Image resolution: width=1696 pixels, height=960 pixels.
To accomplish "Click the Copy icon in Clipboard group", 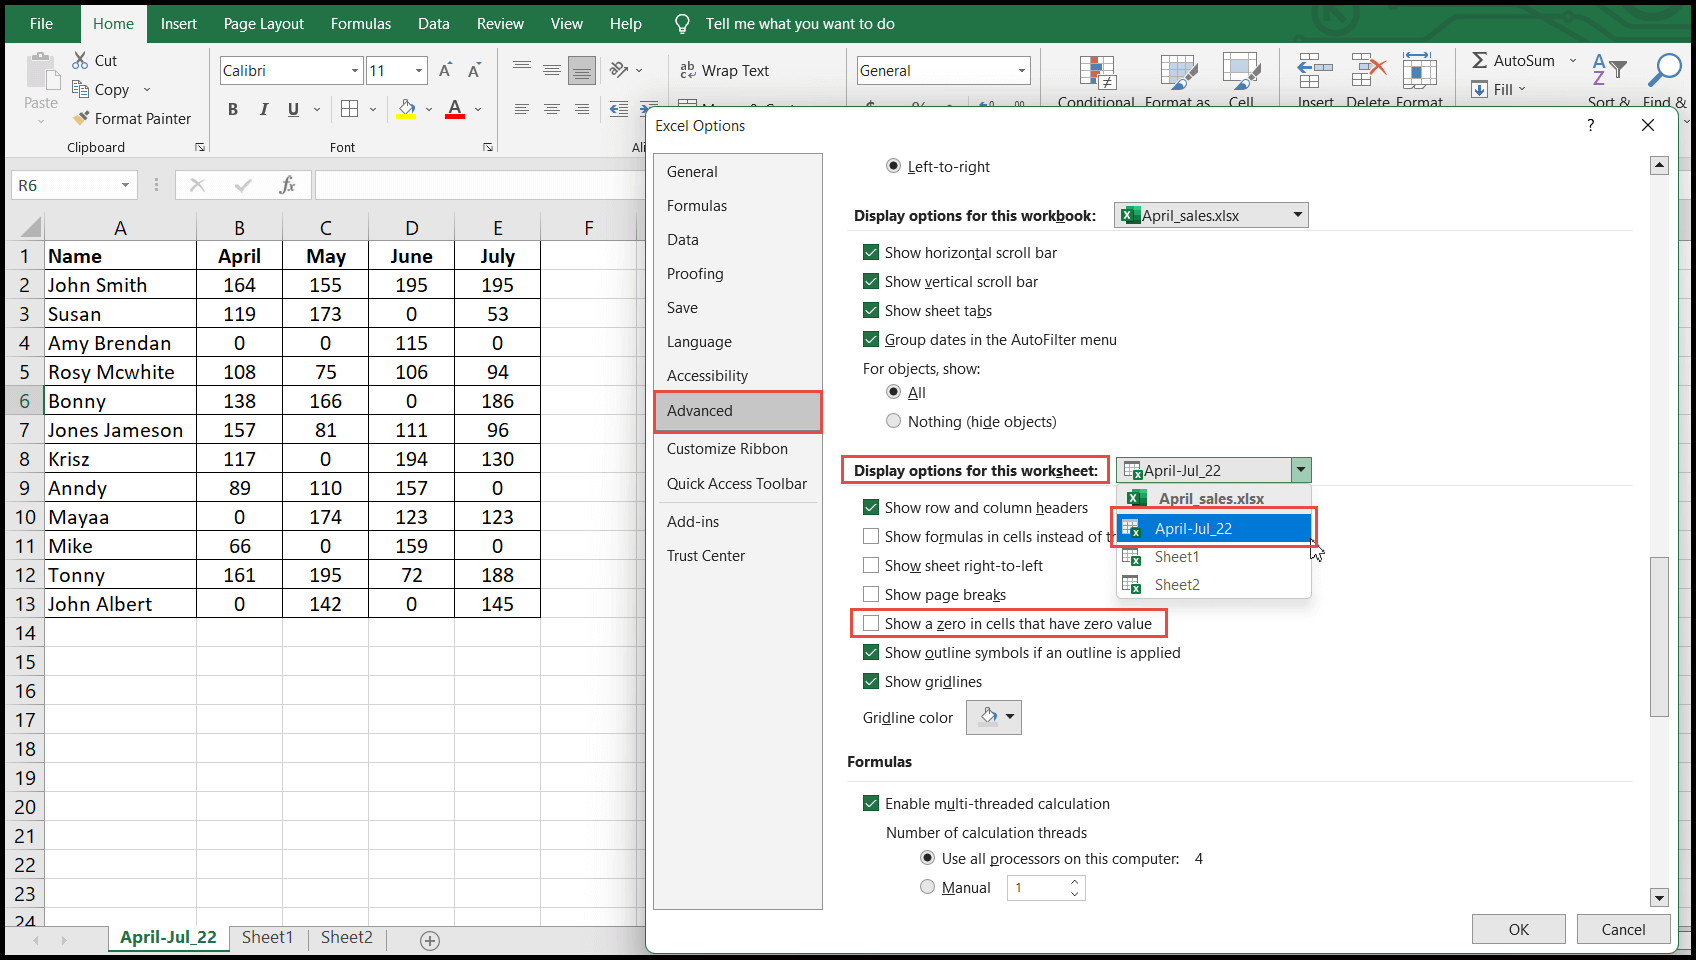I will pos(81,89).
